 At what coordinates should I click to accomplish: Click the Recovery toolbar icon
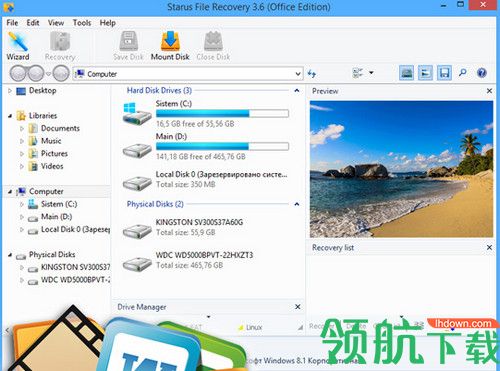60,46
